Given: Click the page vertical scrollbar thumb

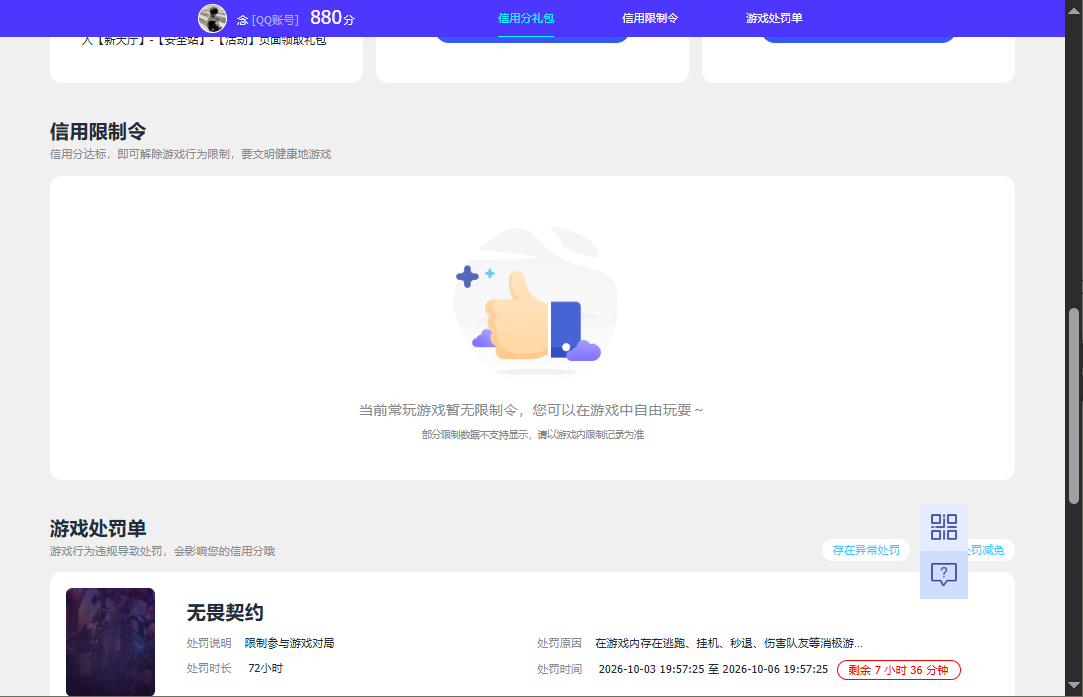Looking at the screenshot, I should click(x=1073, y=405).
